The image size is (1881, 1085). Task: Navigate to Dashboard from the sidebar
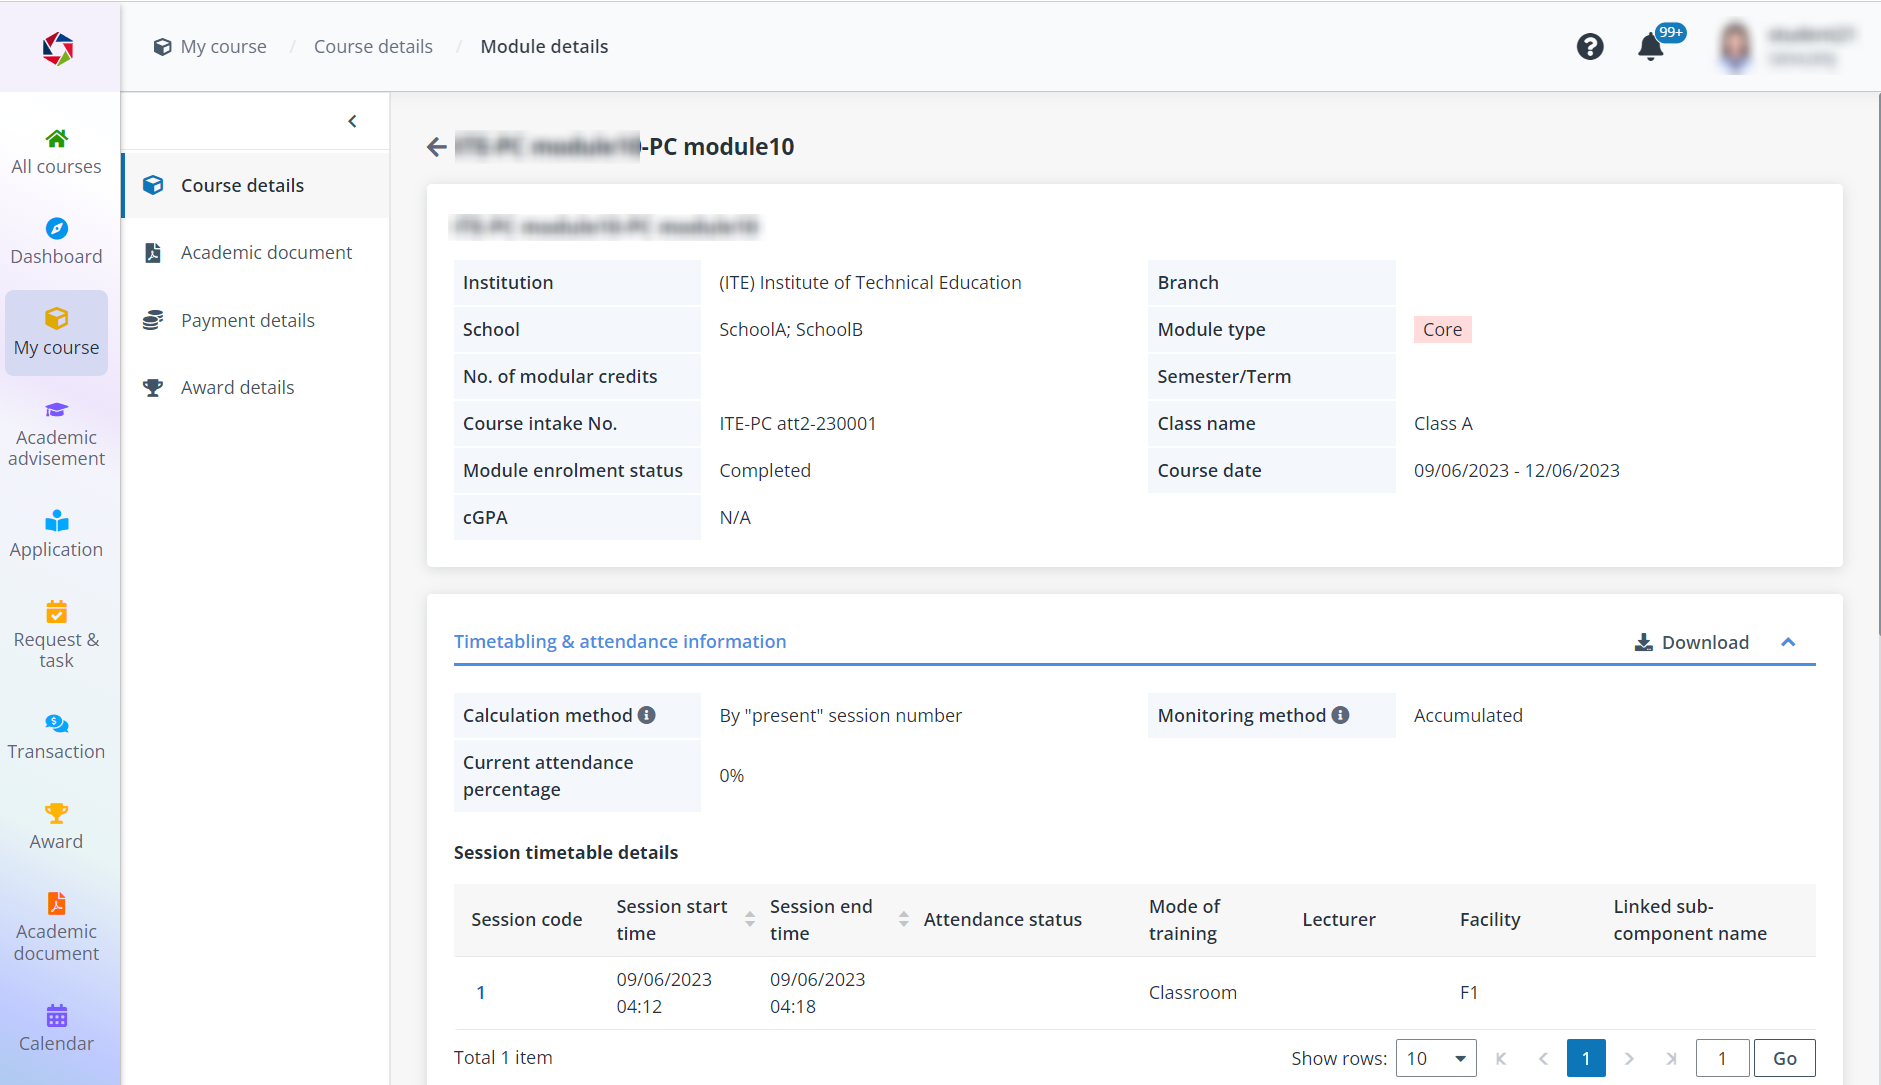coord(56,240)
